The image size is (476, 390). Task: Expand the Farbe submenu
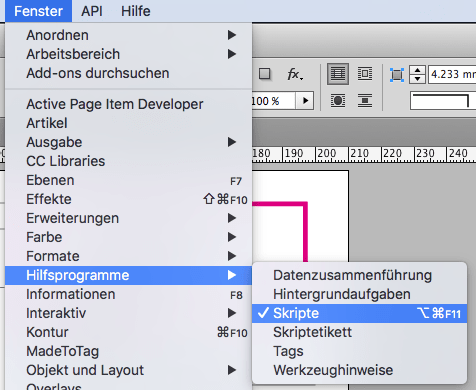[x=129, y=237]
